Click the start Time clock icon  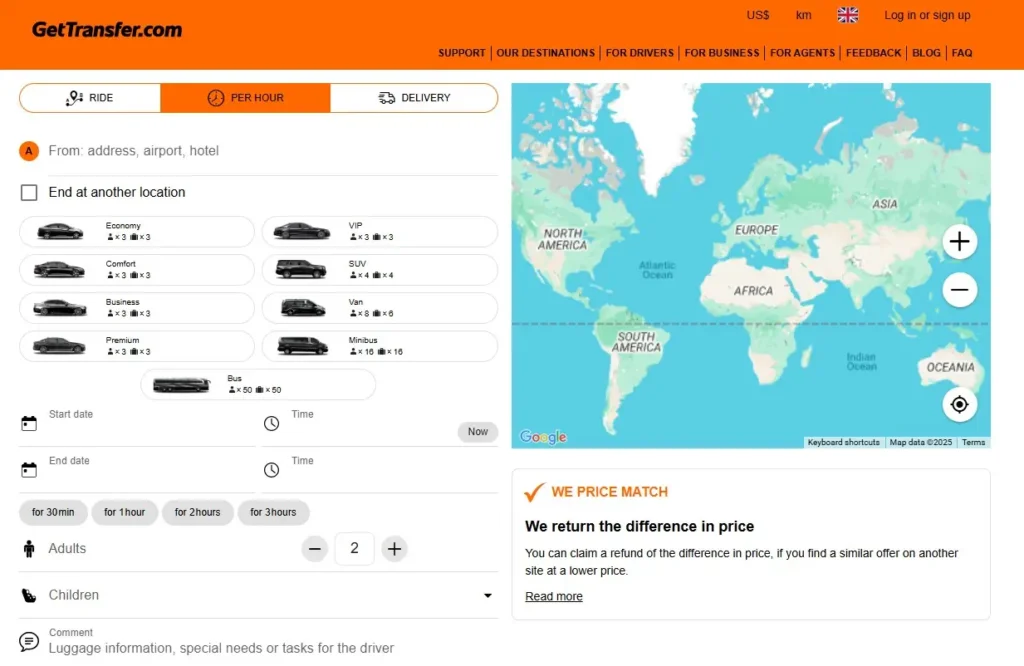(x=272, y=423)
